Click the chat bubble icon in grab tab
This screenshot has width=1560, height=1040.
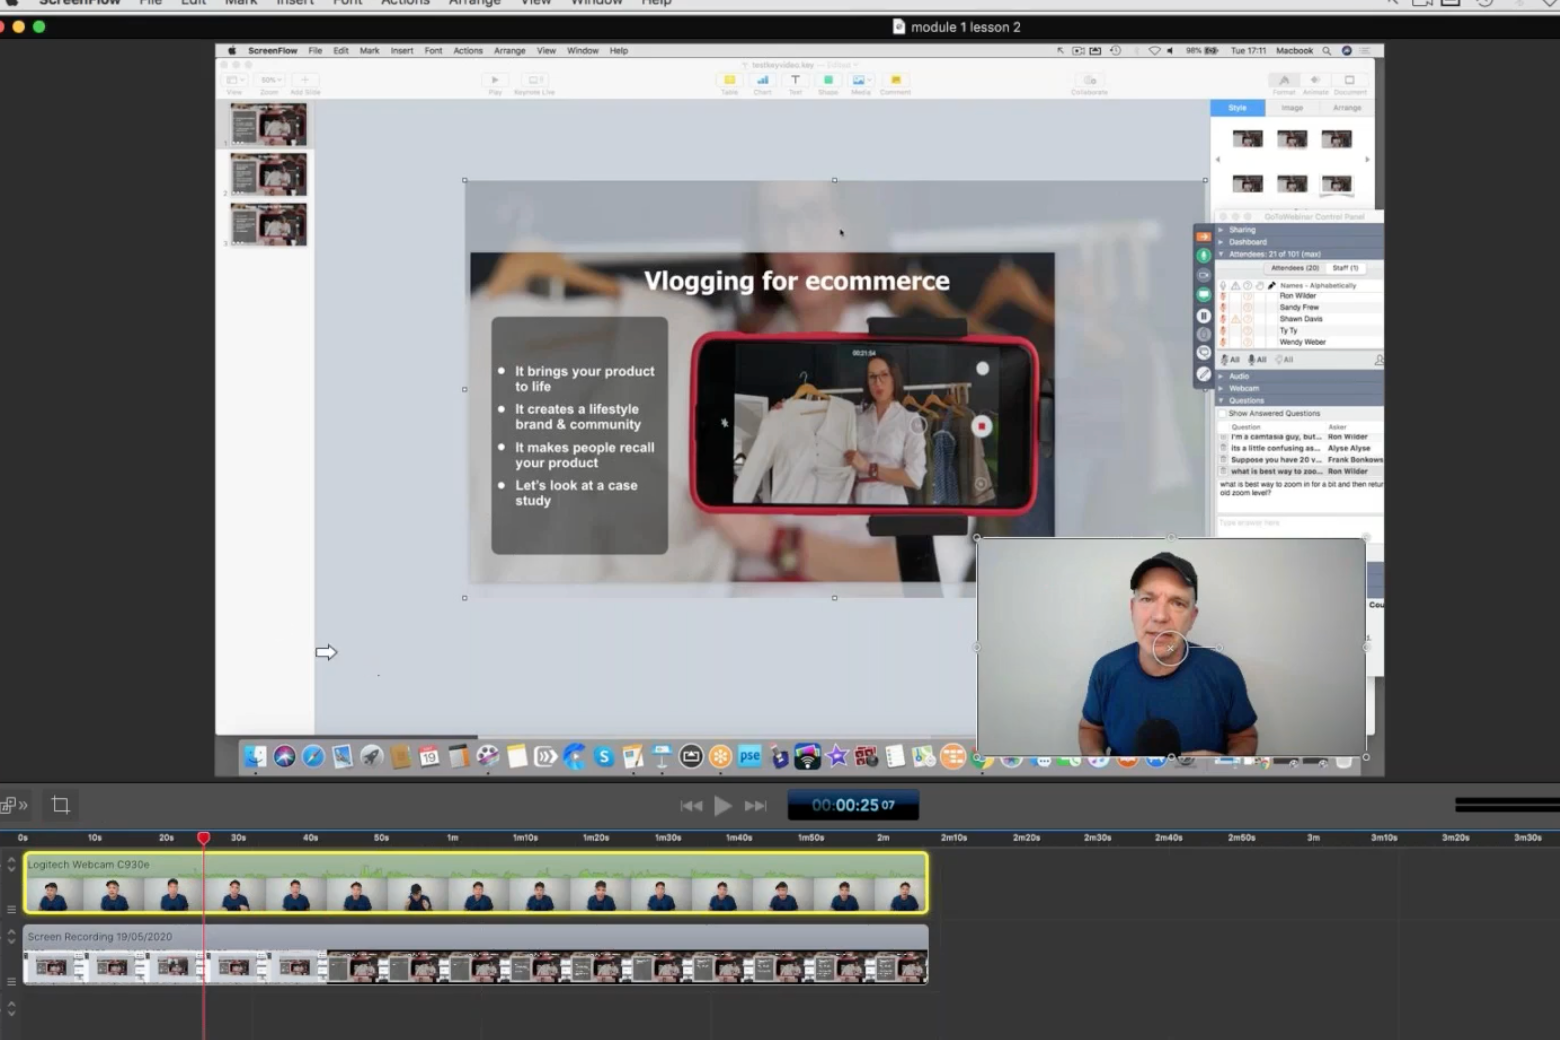pyautogui.click(x=1204, y=353)
